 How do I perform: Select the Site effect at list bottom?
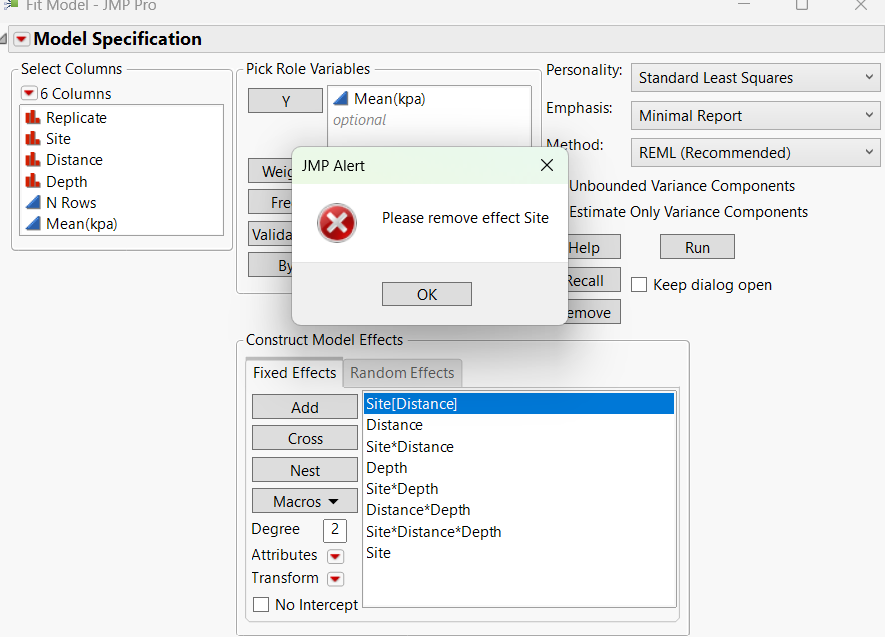pyautogui.click(x=378, y=552)
